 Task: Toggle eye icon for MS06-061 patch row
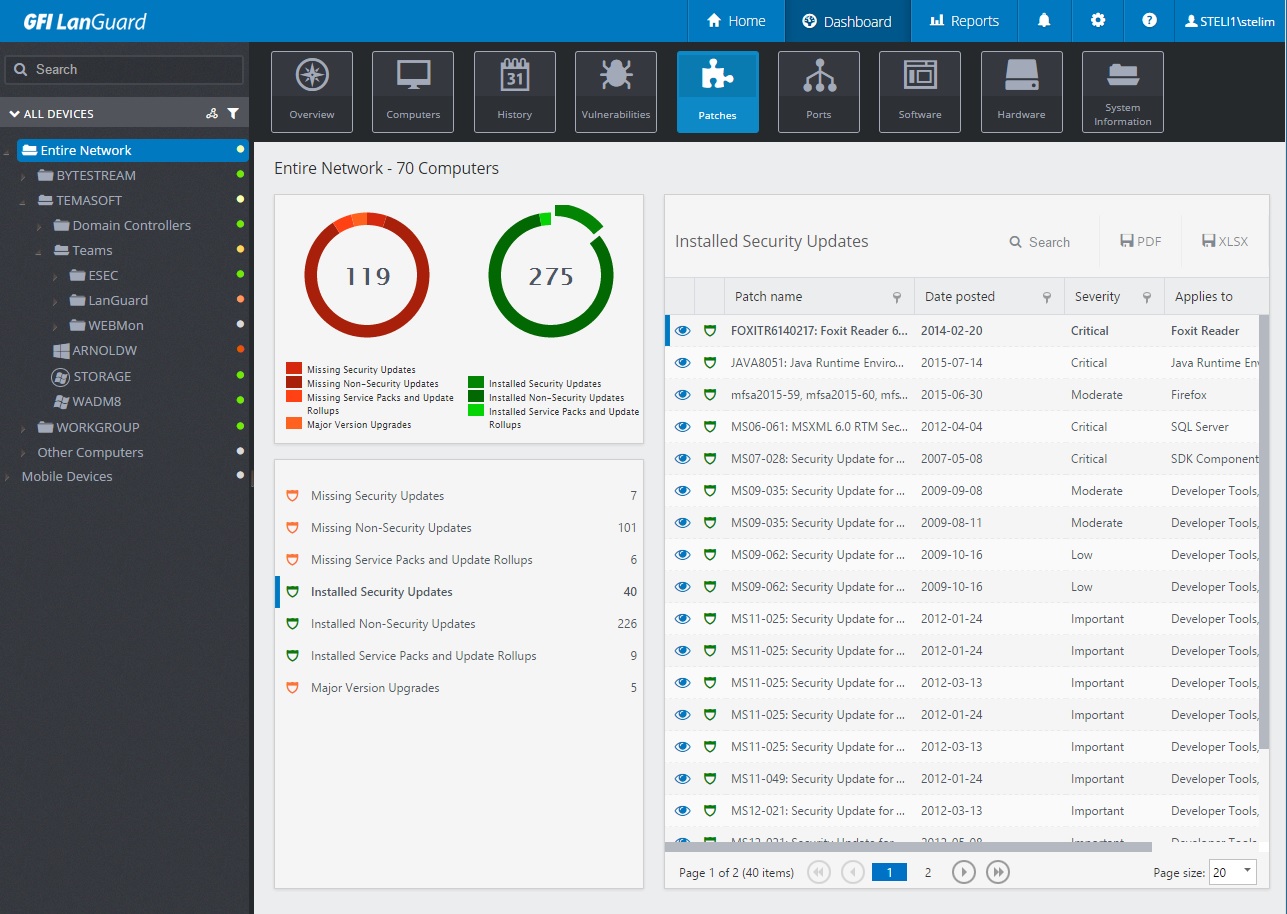pyautogui.click(x=683, y=427)
